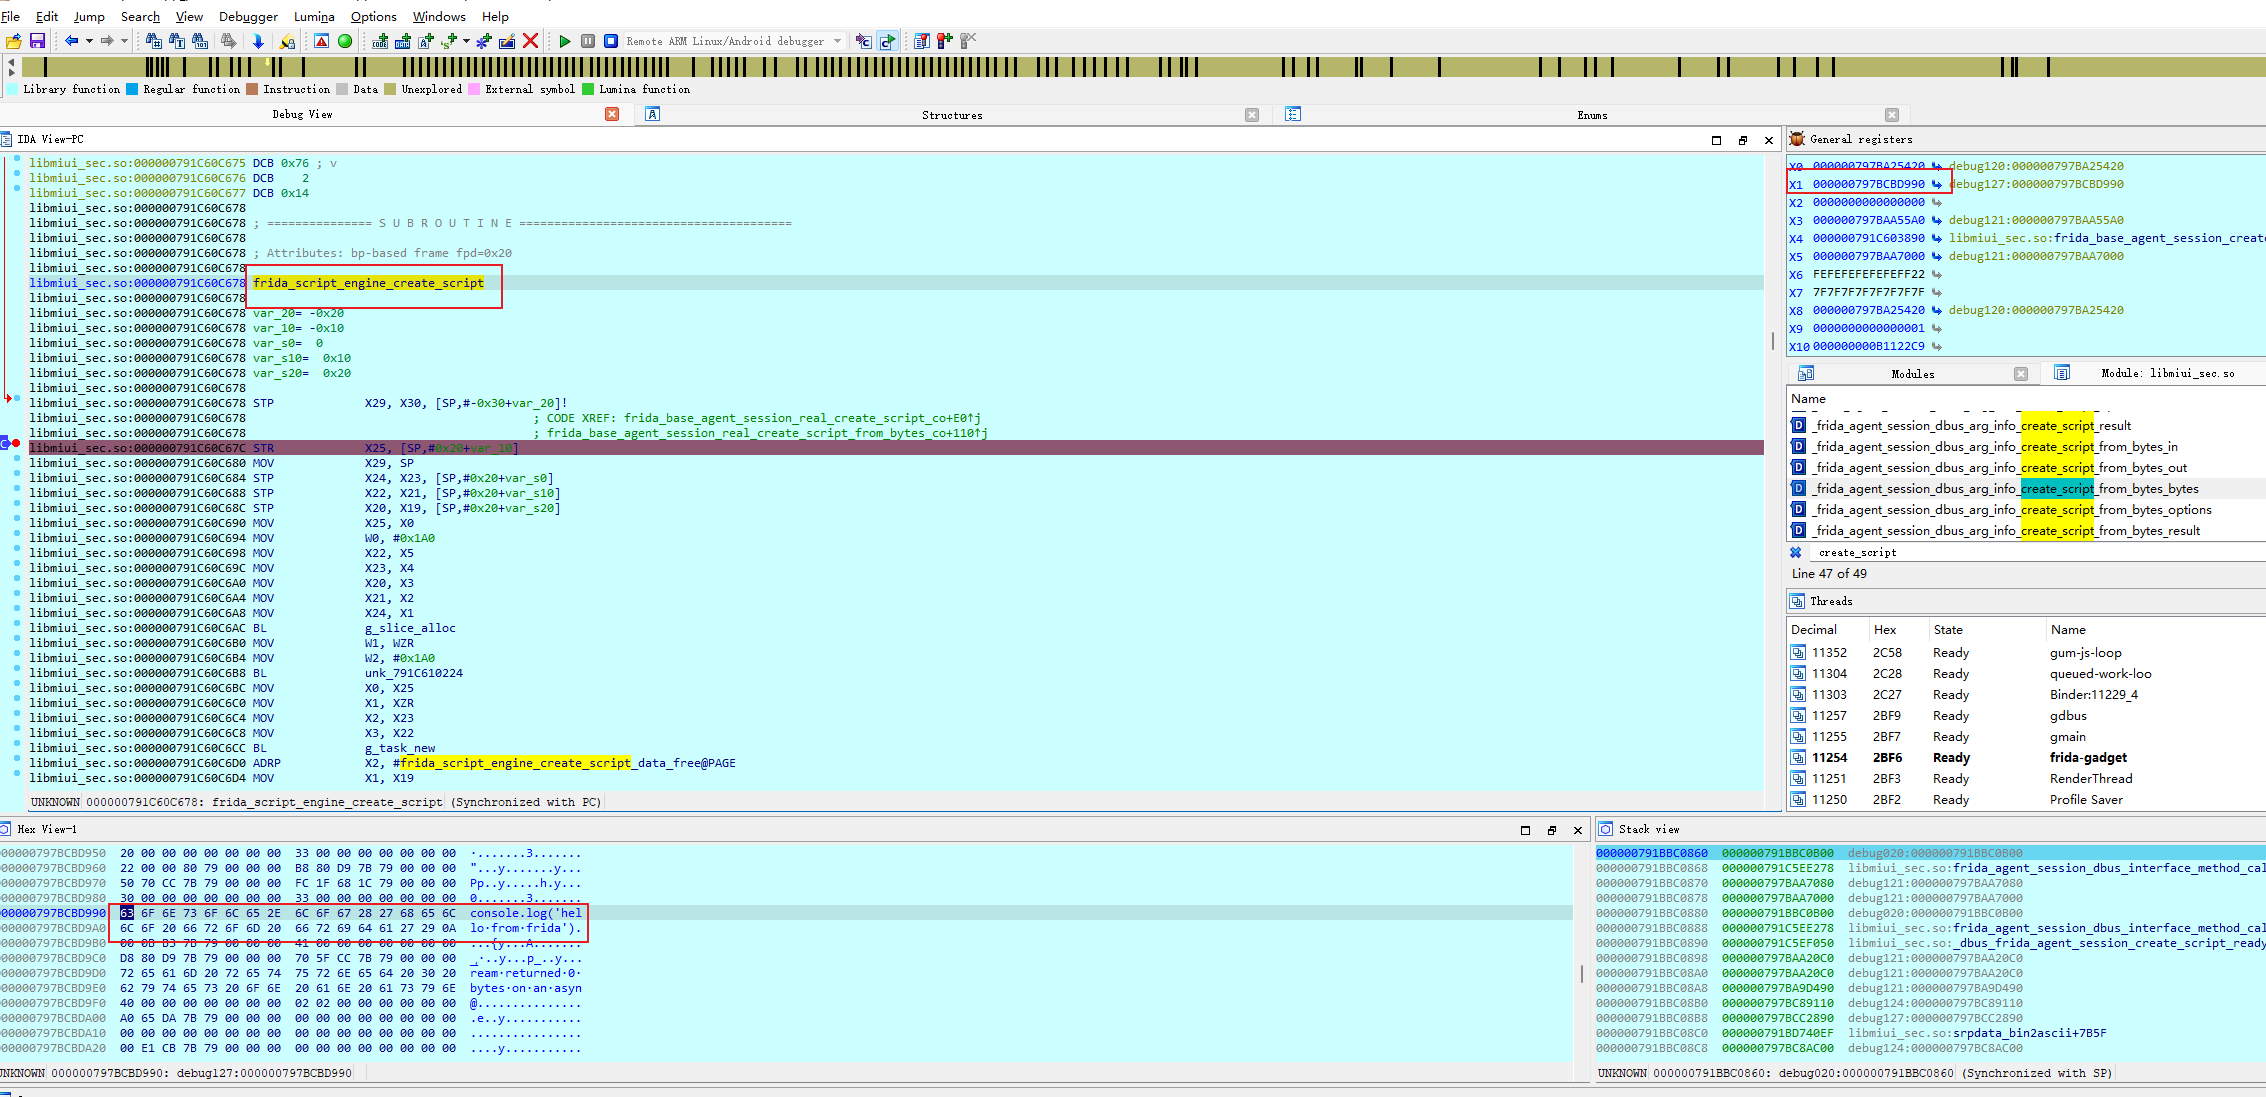Image resolution: width=2266 pixels, height=1097 pixels.
Task: Open the Debugger menu
Action: click(248, 16)
